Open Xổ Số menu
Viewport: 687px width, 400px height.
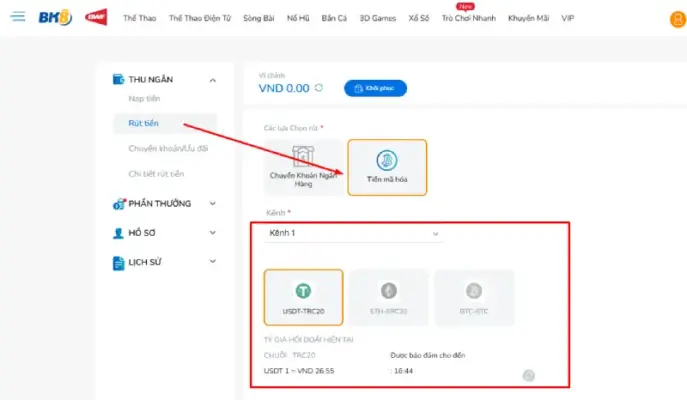(x=418, y=18)
